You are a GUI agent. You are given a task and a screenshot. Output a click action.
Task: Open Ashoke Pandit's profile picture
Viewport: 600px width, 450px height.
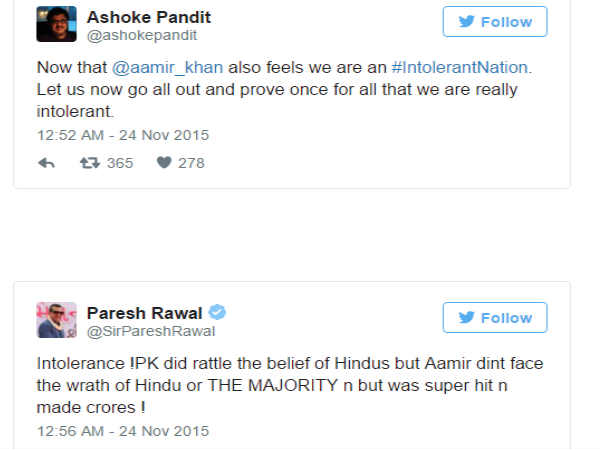[x=56, y=24]
